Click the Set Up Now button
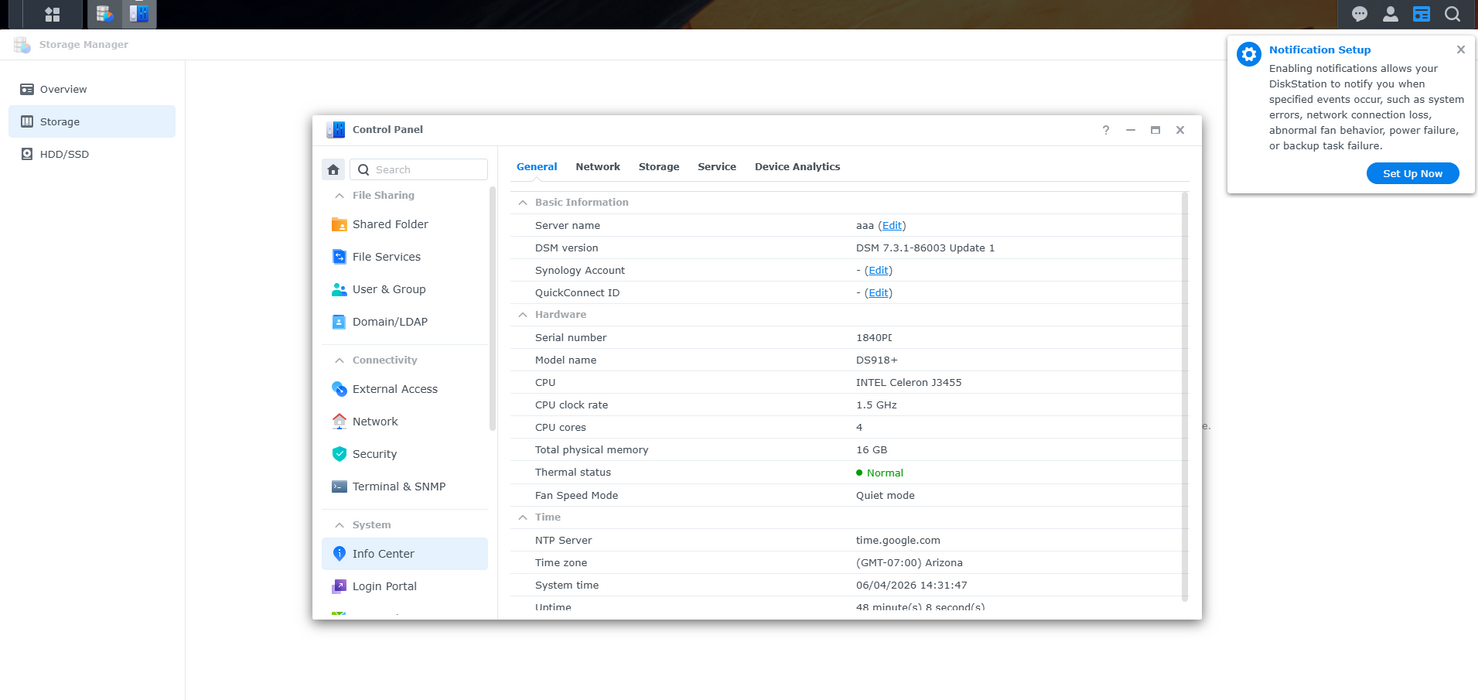The height and width of the screenshot is (700, 1478). coord(1412,174)
